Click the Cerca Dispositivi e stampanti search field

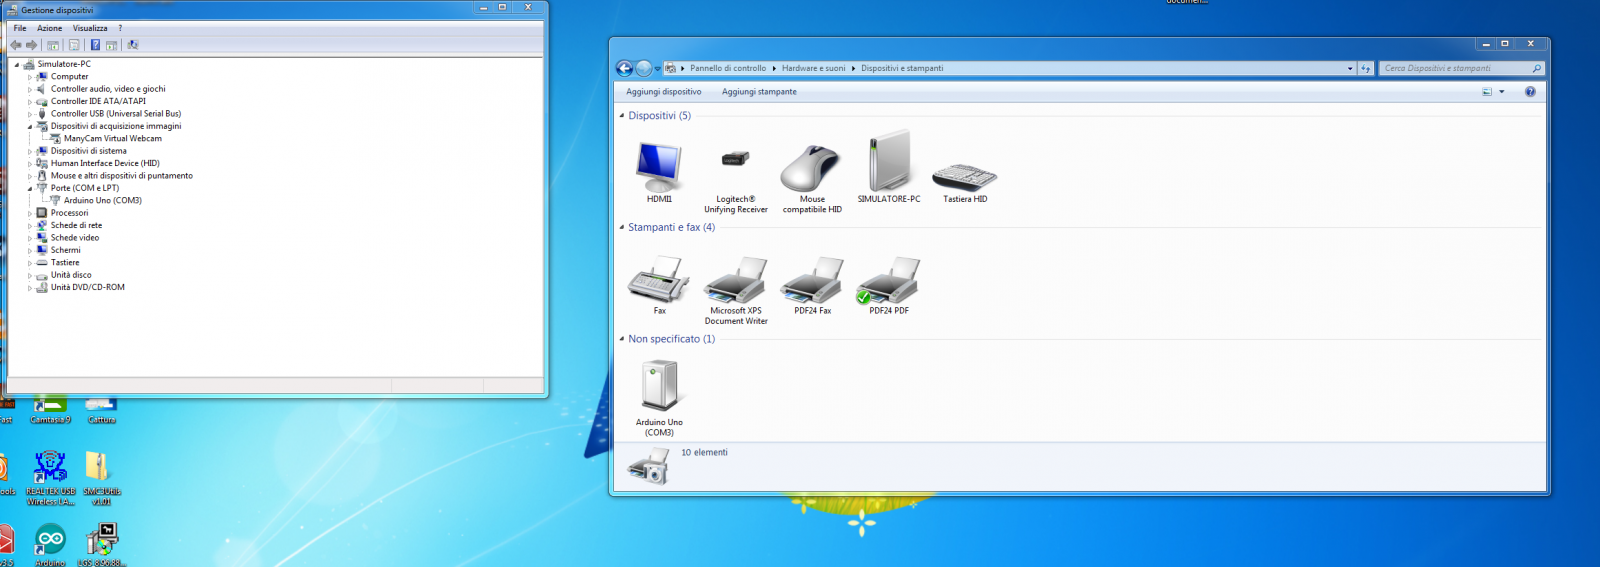coord(1462,68)
